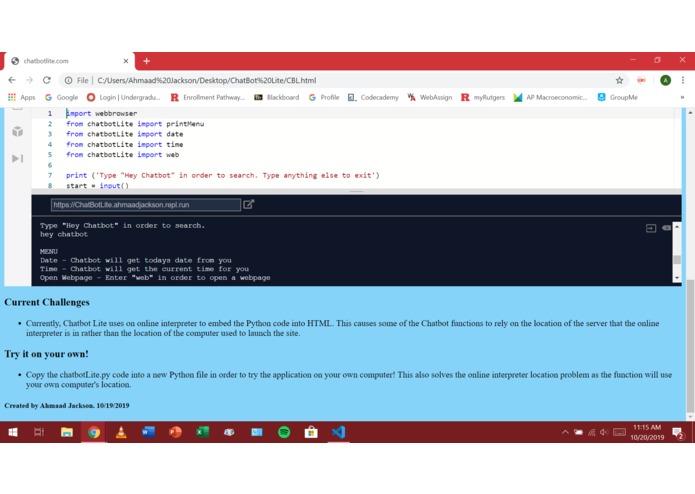
Task: Click the page vertical scrollbar
Action: [x=690, y=348]
